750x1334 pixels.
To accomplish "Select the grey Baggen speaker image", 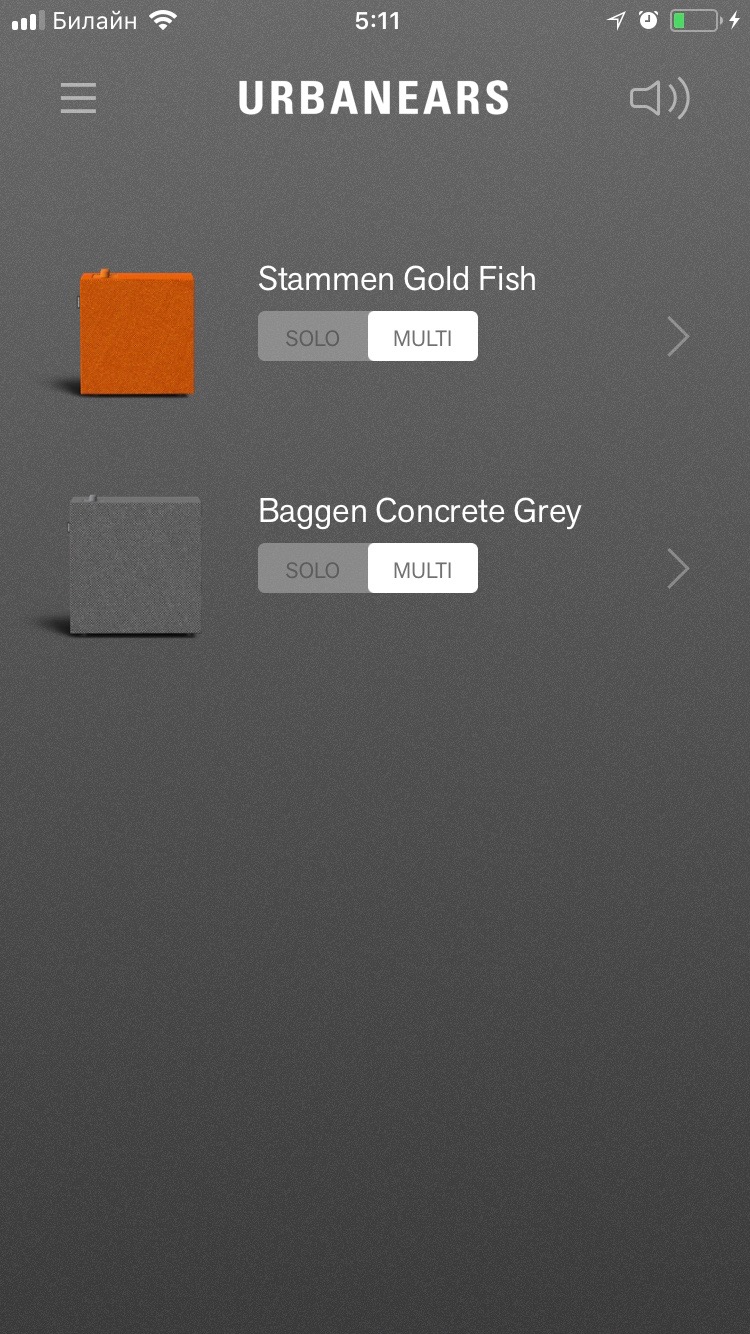I will pos(135,564).
